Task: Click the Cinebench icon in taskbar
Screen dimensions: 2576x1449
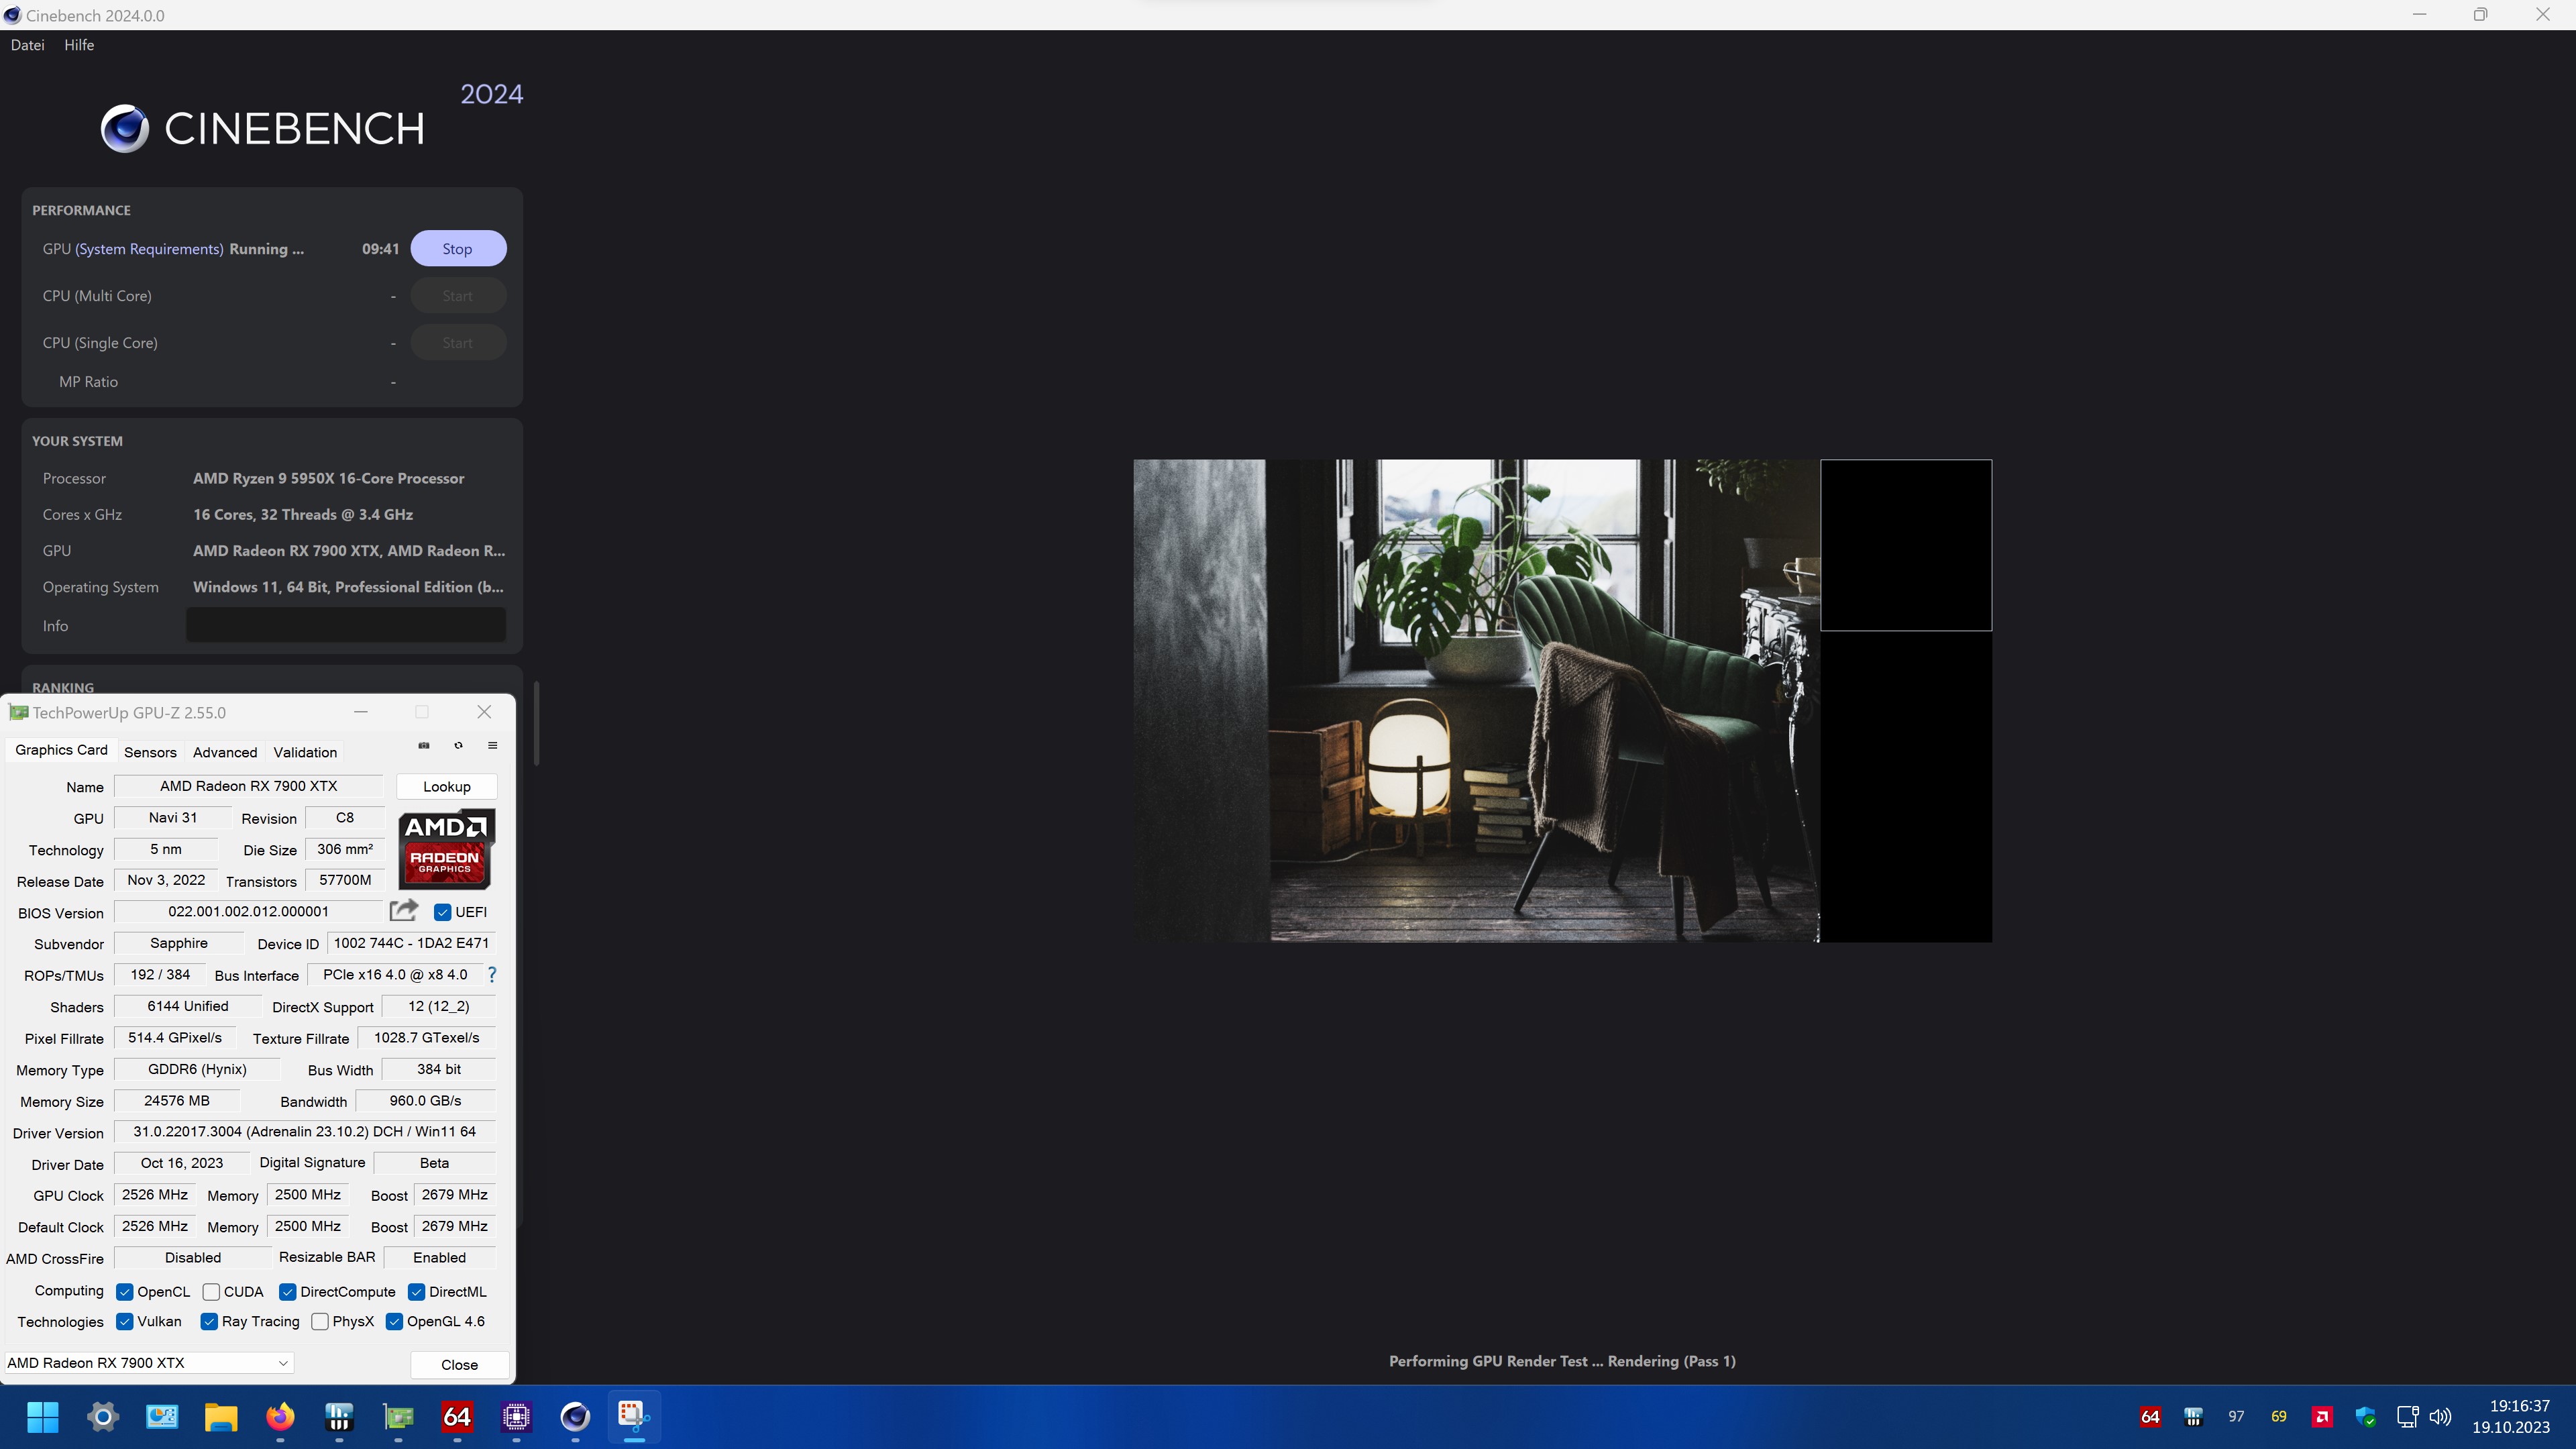Action: coord(575,1416)
